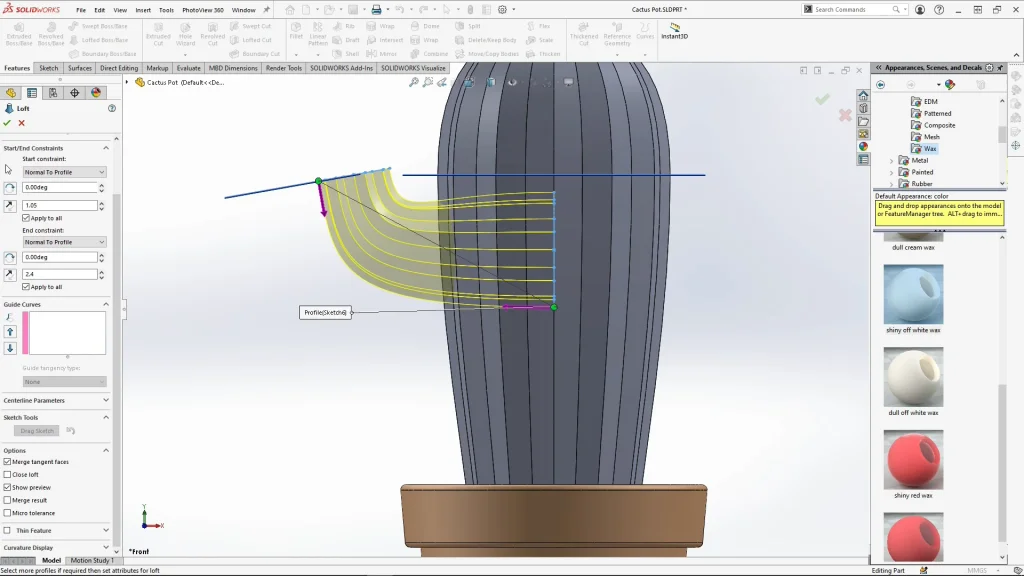1024x576 pixels.
Task: Enable the Close loft checkbox
Action: pos(8,475)
